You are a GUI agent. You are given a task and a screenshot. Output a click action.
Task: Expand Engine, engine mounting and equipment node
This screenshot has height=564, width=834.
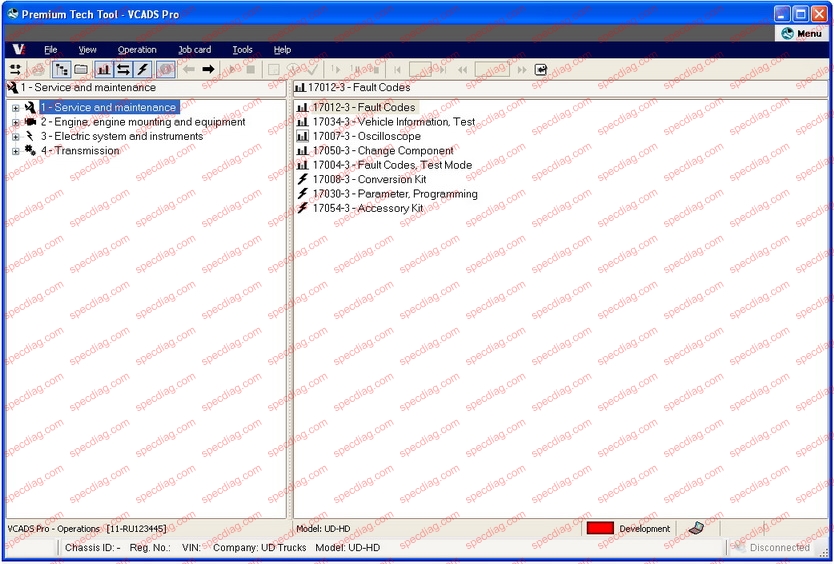[x=15, y=122]
